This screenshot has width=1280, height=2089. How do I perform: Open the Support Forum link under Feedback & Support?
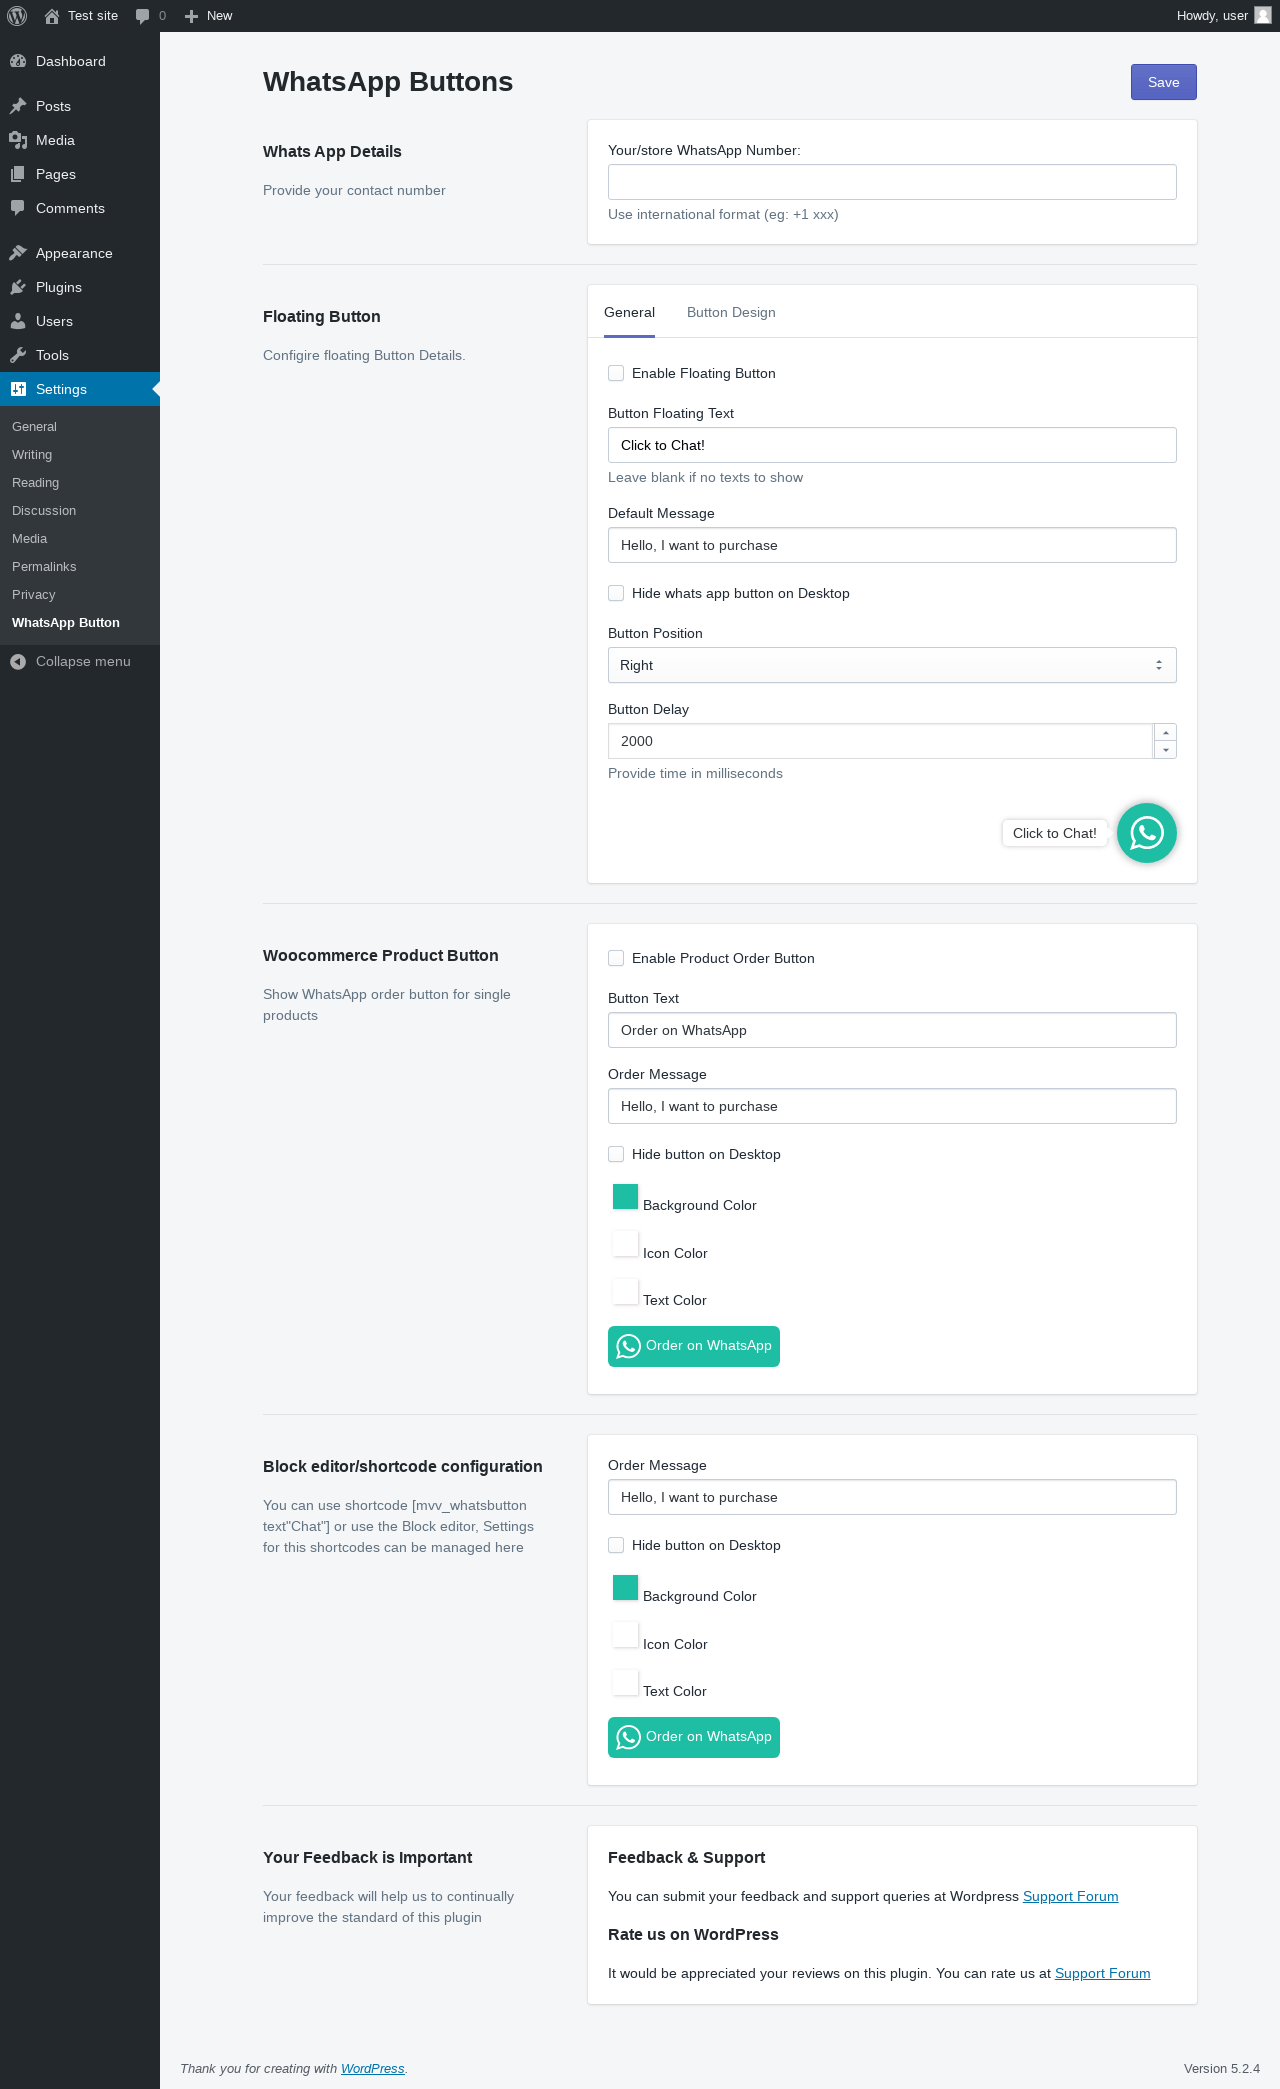(x=1070, y=1896)
